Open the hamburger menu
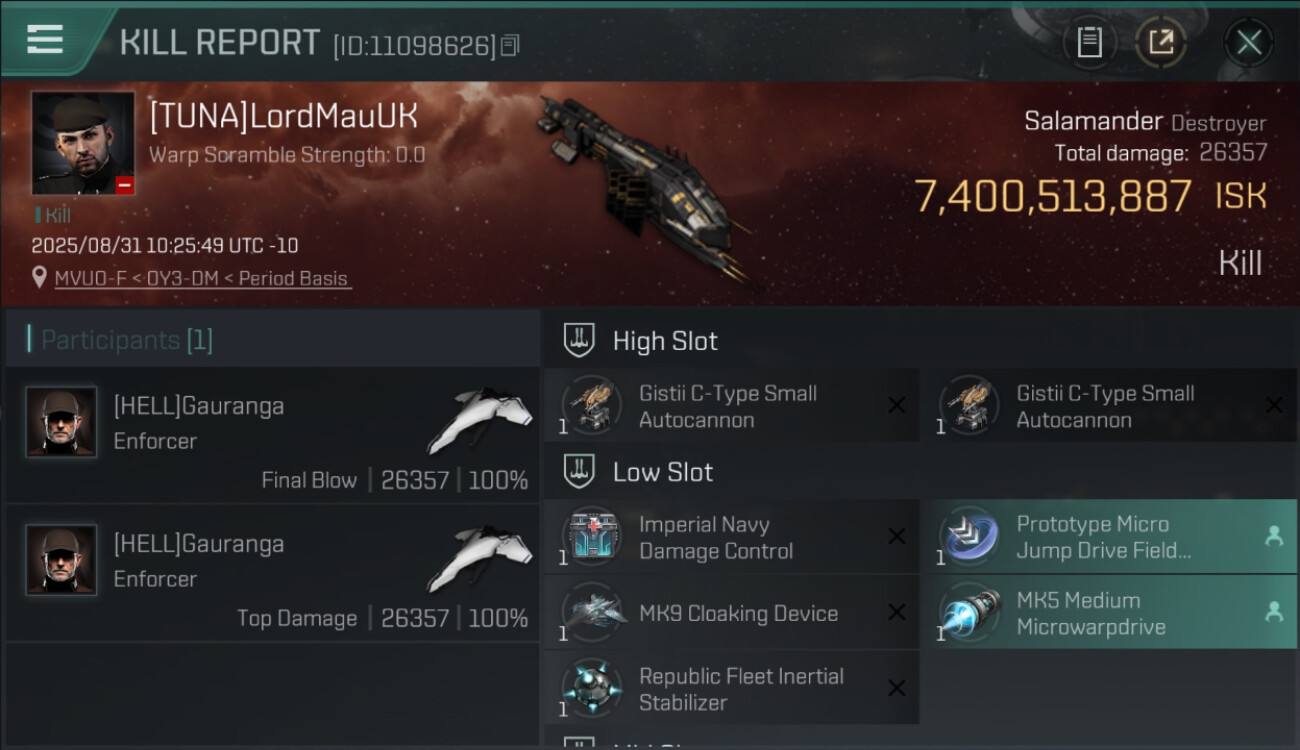 [45, 40]
